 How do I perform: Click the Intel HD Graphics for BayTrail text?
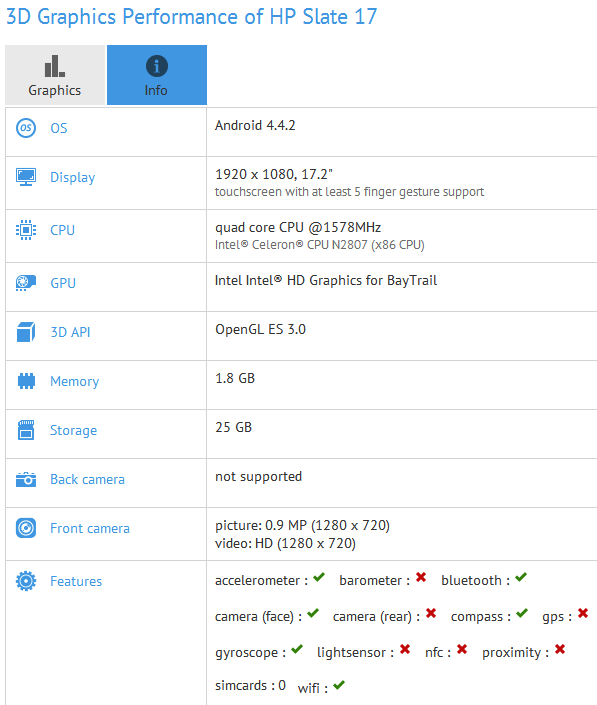pos(326,281)
